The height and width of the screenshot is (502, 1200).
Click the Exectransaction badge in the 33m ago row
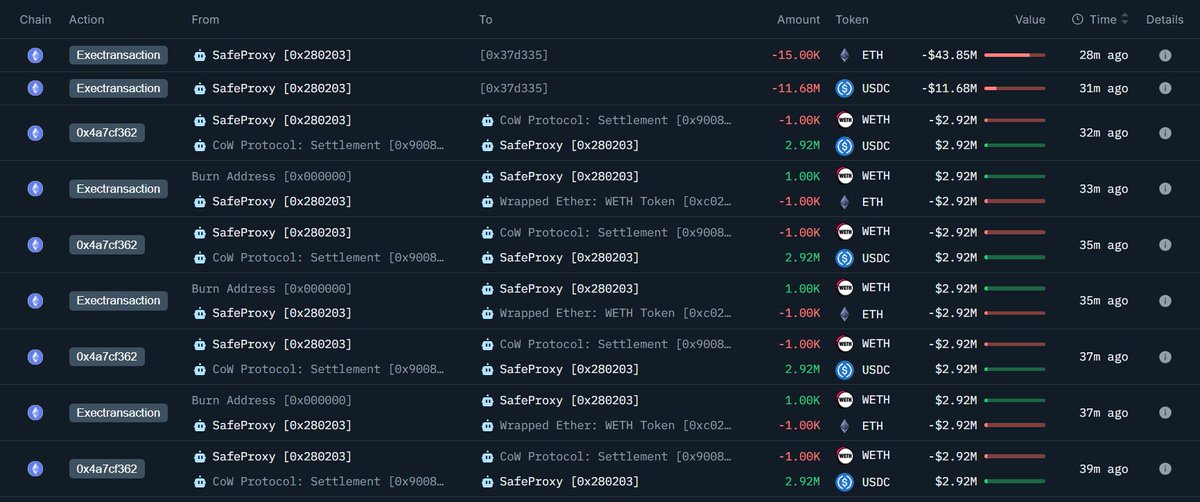pos(117,188)
